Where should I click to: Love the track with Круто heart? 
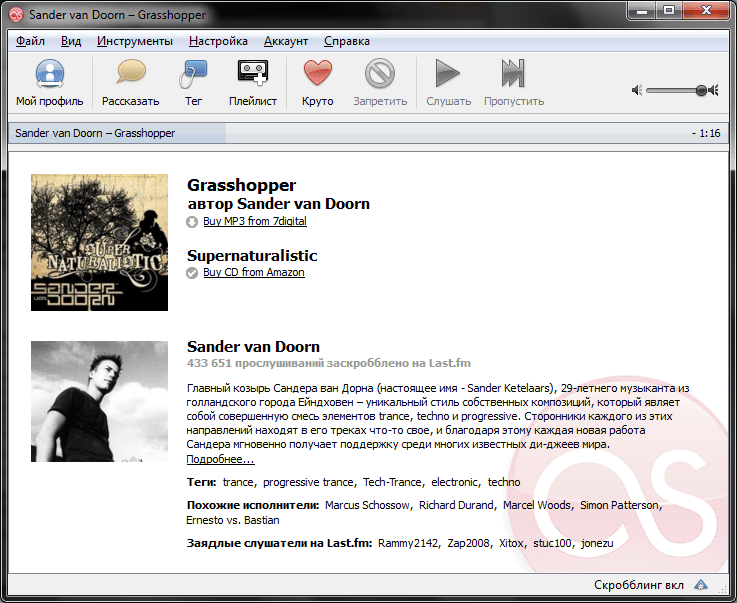point(318,73)
